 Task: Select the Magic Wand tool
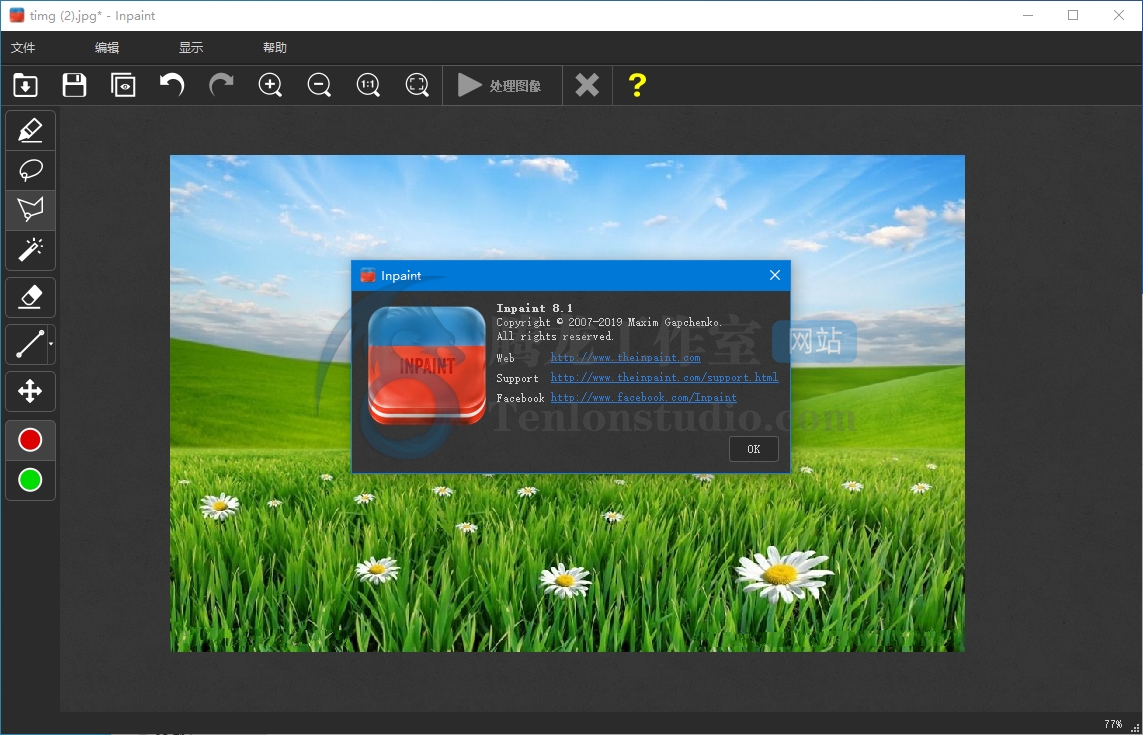click(30, 250)
